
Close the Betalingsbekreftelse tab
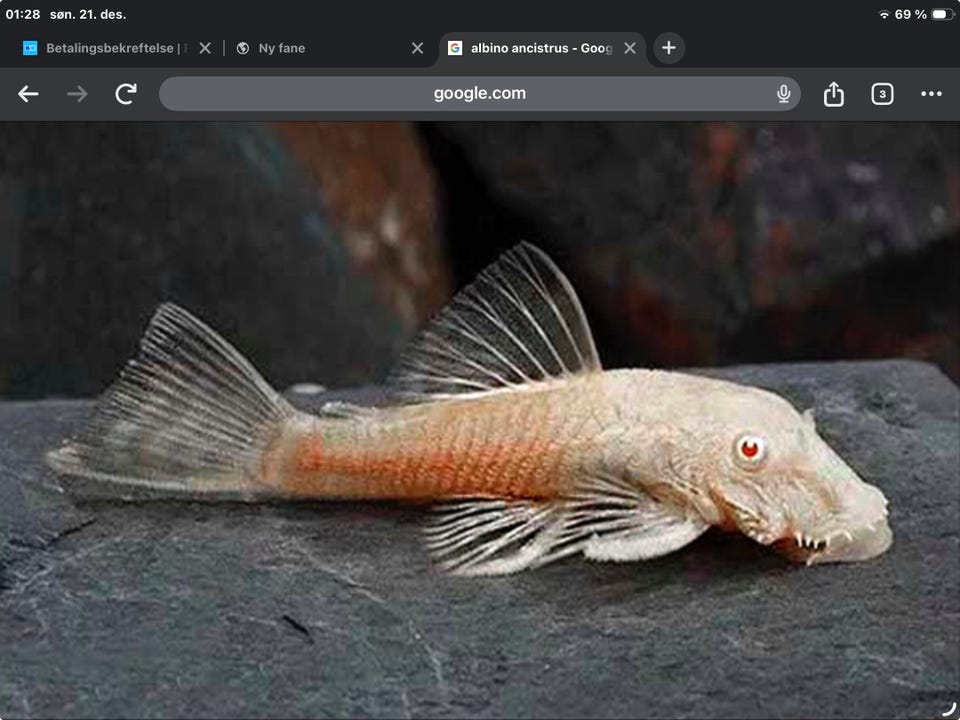click(x=205, y=48)
